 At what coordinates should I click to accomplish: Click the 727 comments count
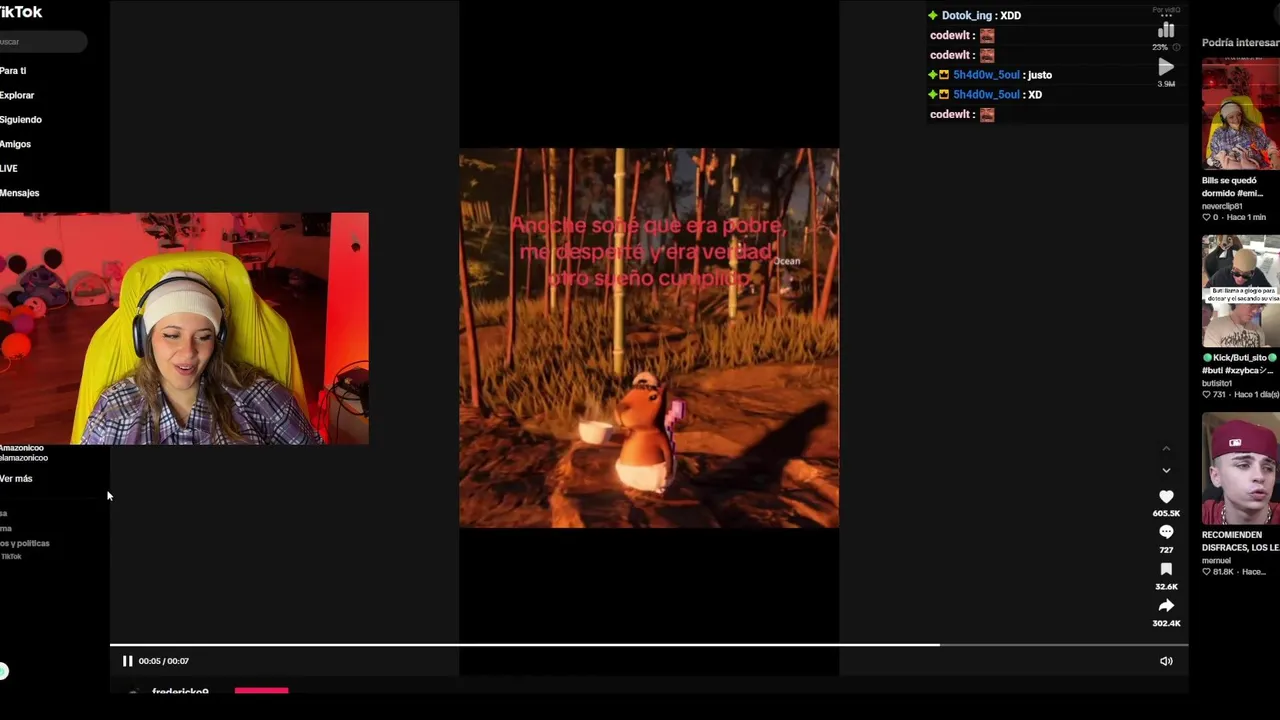[1166, 550]
